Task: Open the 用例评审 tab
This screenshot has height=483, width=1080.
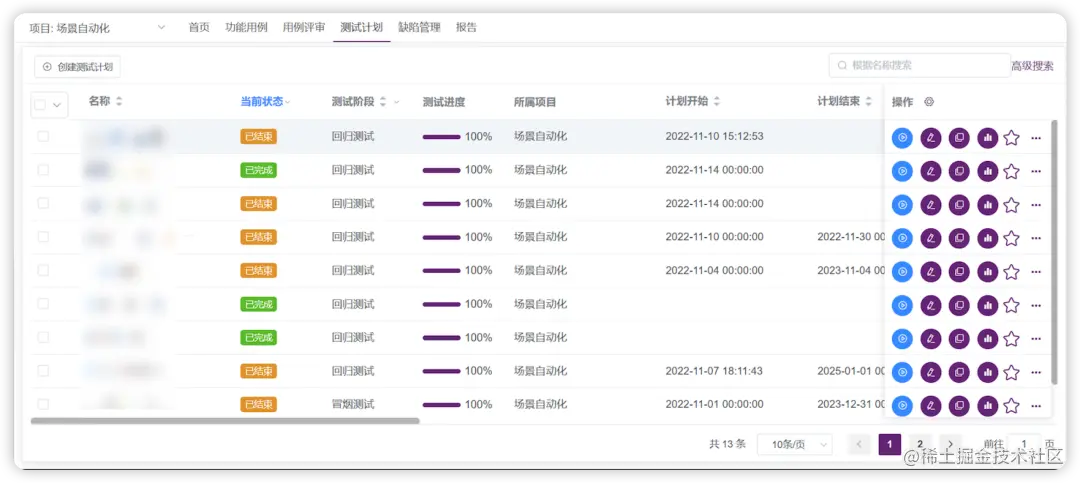Action: click(304, 28)
